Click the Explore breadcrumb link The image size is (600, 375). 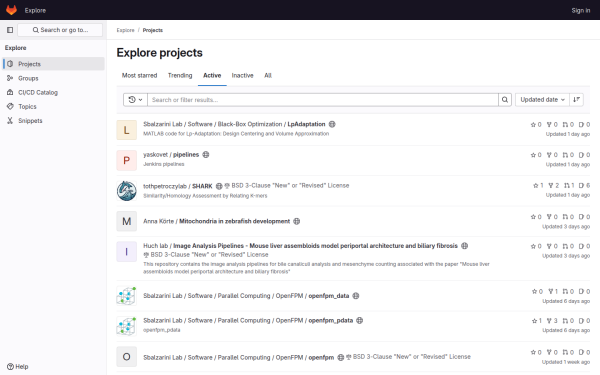click(126, 30)
